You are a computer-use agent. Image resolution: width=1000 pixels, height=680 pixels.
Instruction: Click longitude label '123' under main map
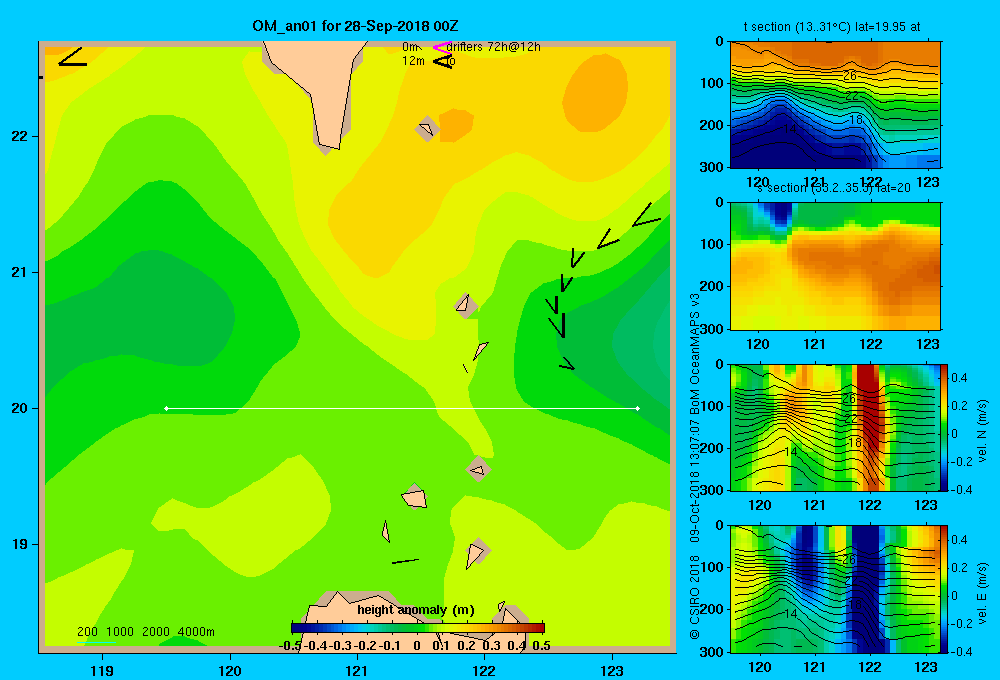[x=612, y=670]
